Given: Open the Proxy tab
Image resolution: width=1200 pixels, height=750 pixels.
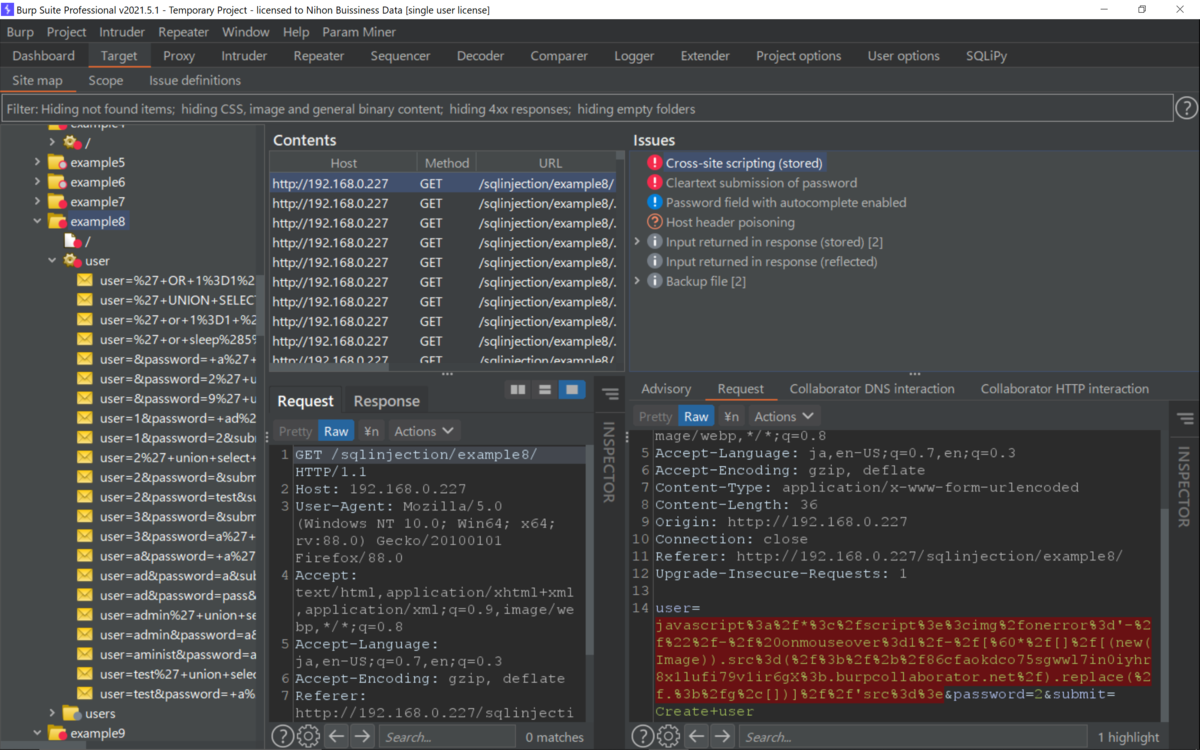Looking at the screenshot, I should tap(179, 56).
